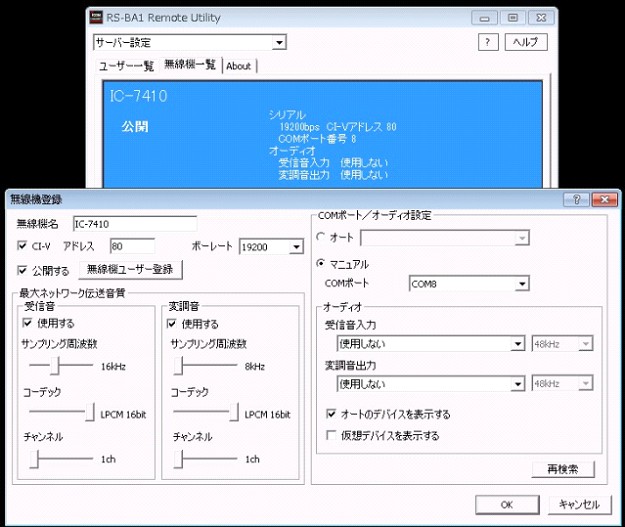This screenshot has width=625, height=527.
Task: Toggle the CI-V checkbox
Action: [x=22, y=246]
